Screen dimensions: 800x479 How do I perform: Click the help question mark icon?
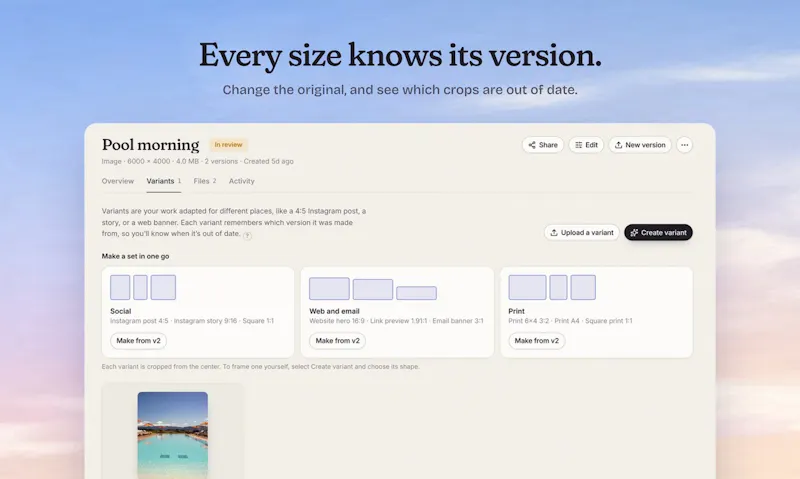pos(247,235)
